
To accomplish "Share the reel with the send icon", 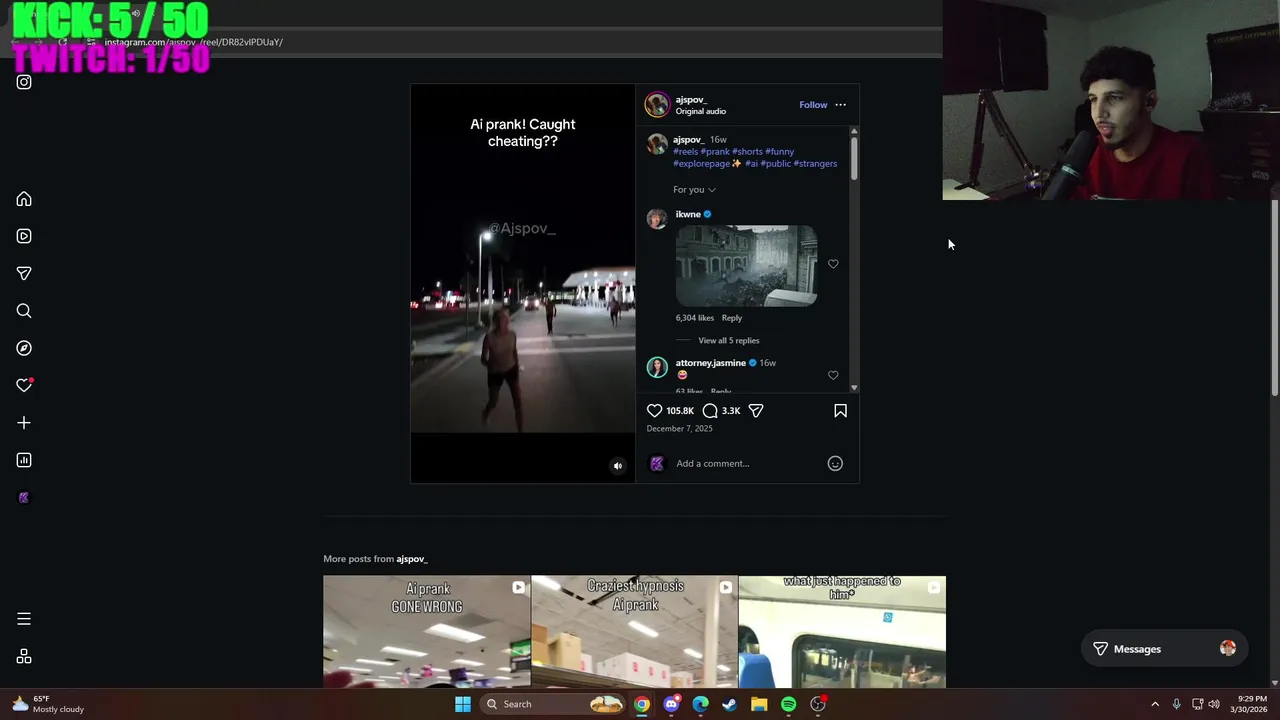I will (x=756, y=410).
